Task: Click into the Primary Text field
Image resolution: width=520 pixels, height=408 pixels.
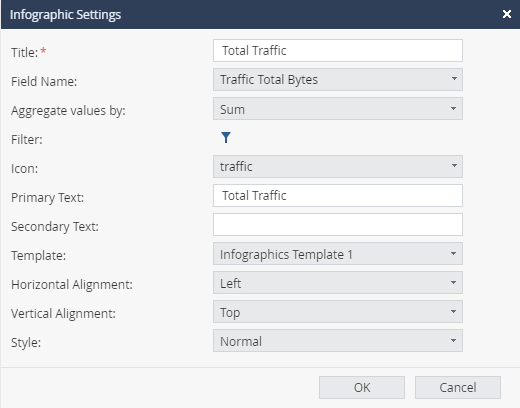Action: point(338,196)
